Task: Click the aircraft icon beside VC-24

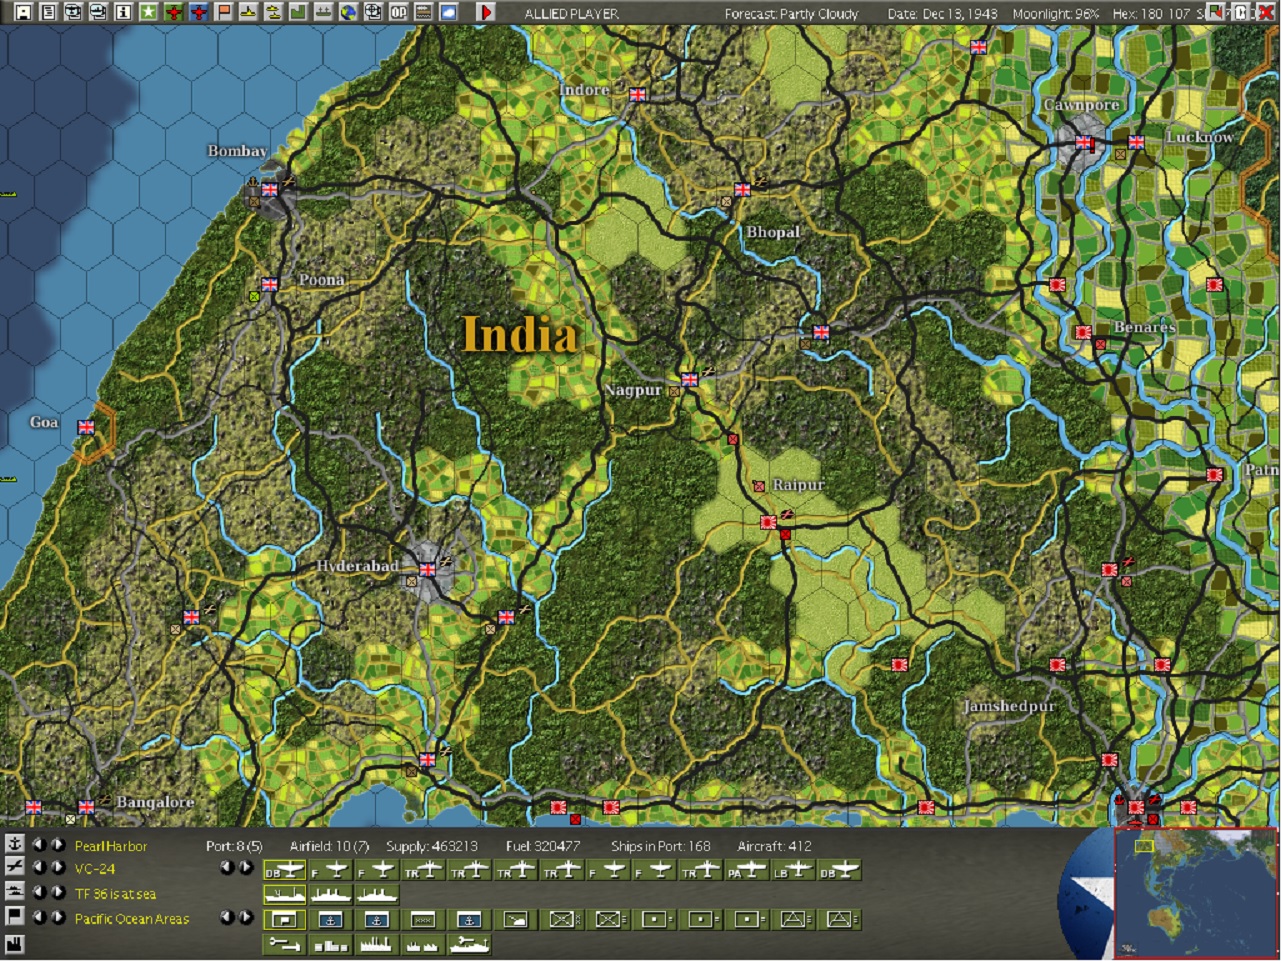Action: (14, 868)
